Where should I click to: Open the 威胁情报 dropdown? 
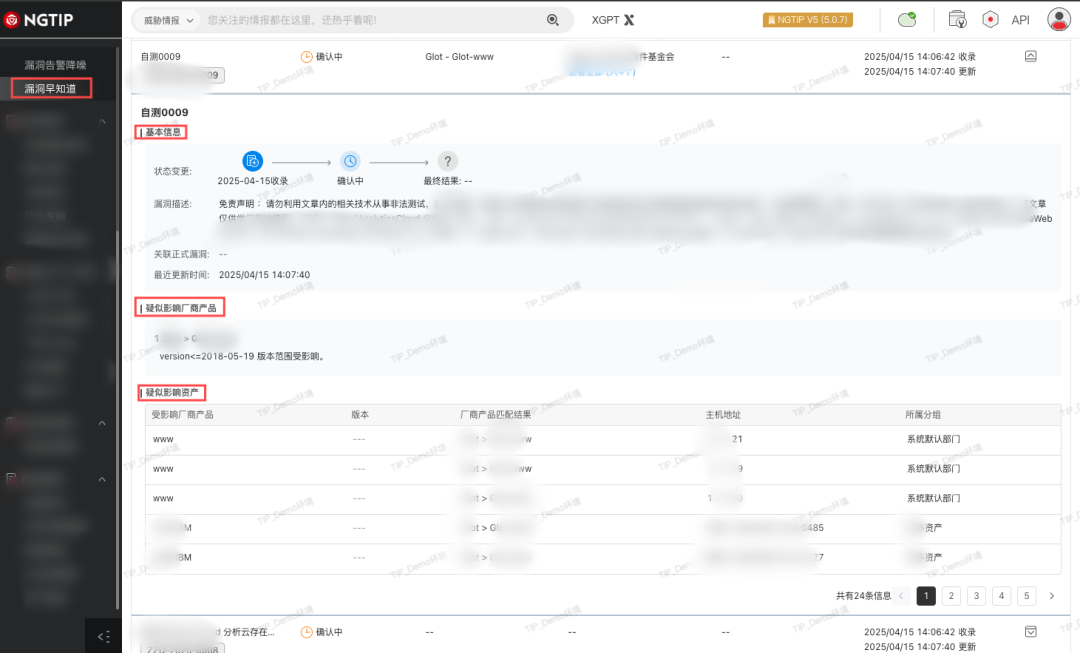pos(168,20)
